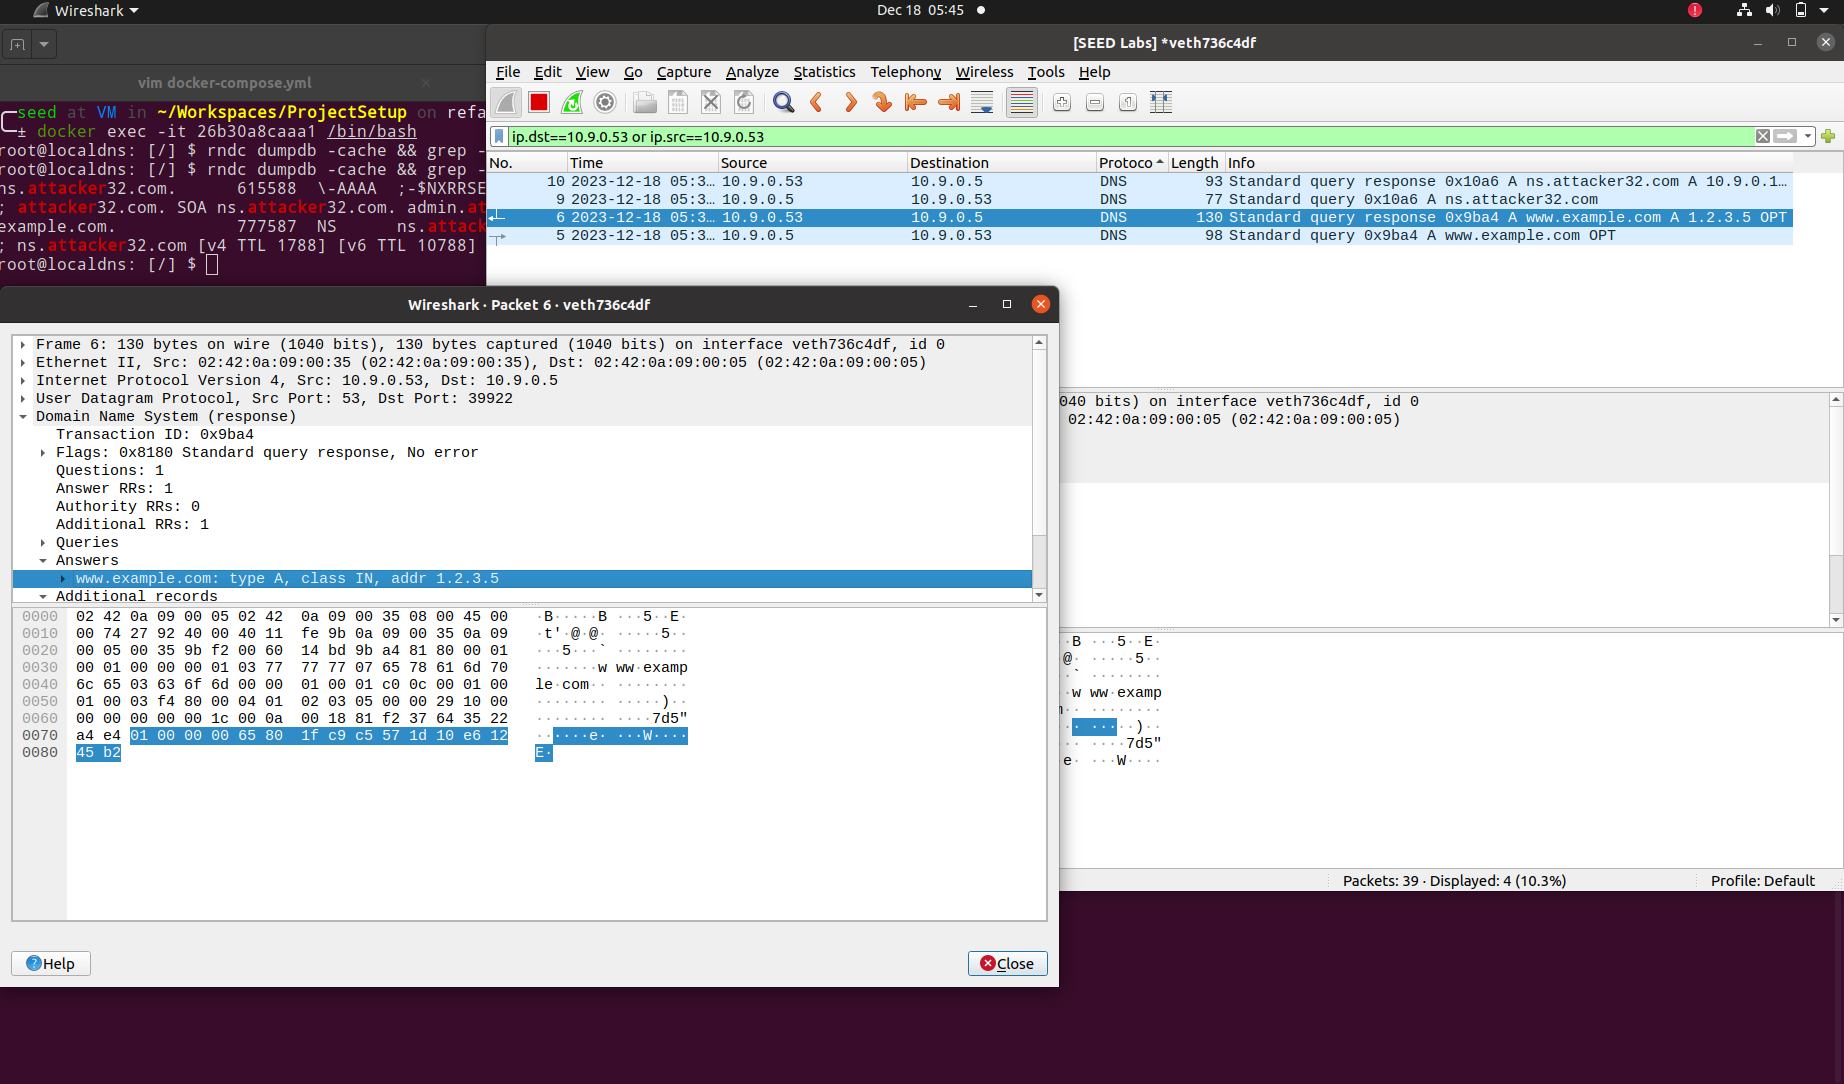Click Help in packet dialog
1844x1084 pixels.
(x=51, y=963)
